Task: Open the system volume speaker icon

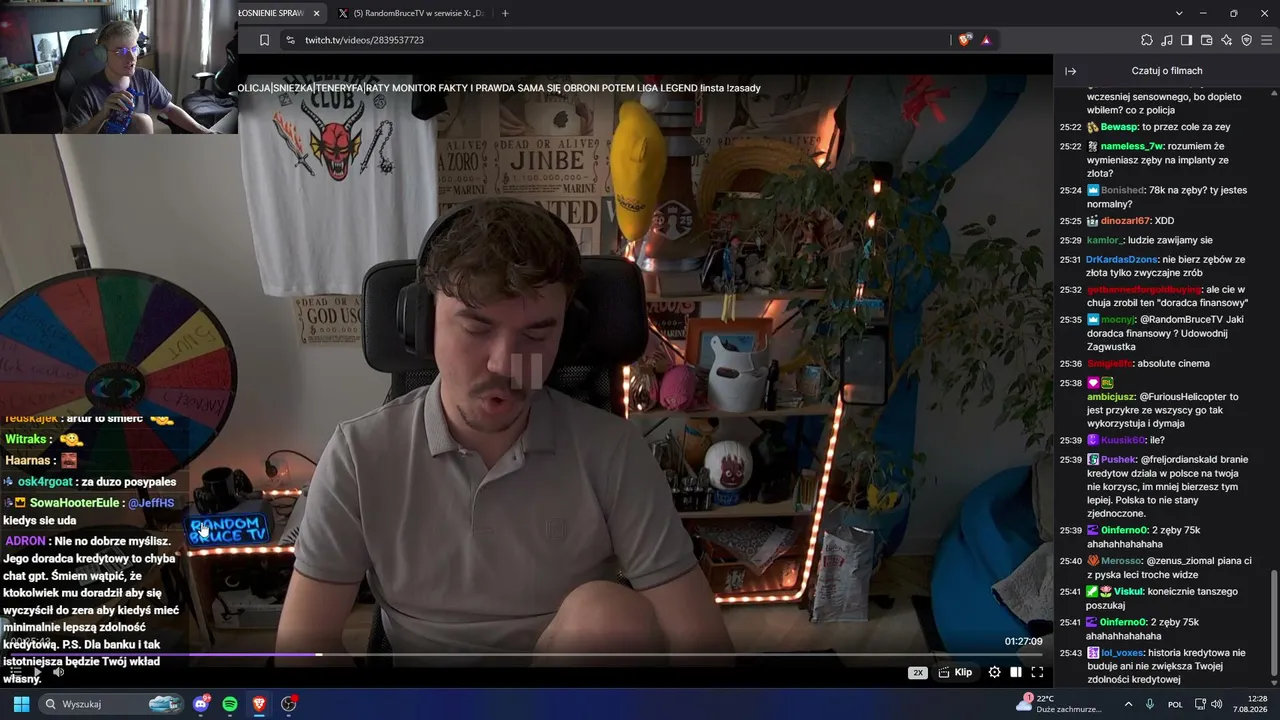Action: [1217, 704]
